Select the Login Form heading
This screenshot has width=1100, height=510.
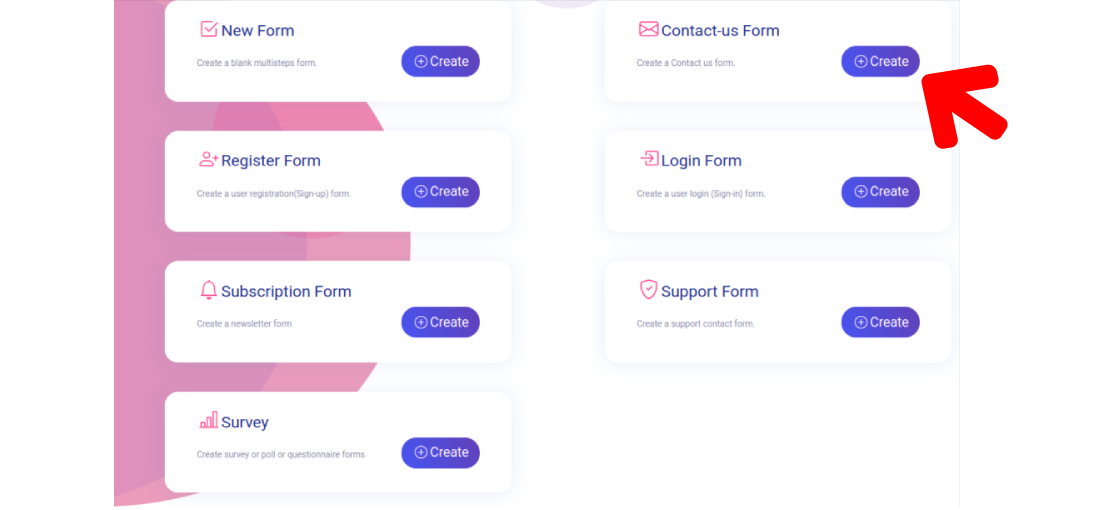tap(701, 161)
